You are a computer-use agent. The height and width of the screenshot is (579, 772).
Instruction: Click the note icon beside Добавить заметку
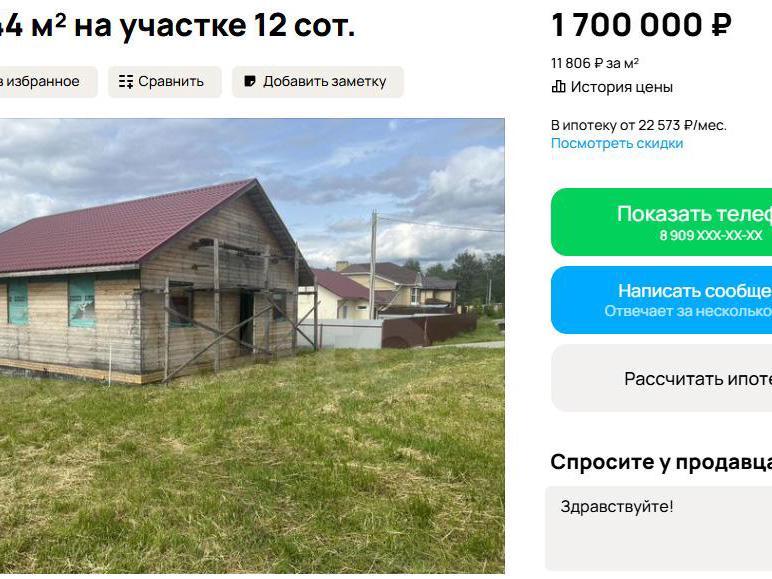click(x=250, y=81)
